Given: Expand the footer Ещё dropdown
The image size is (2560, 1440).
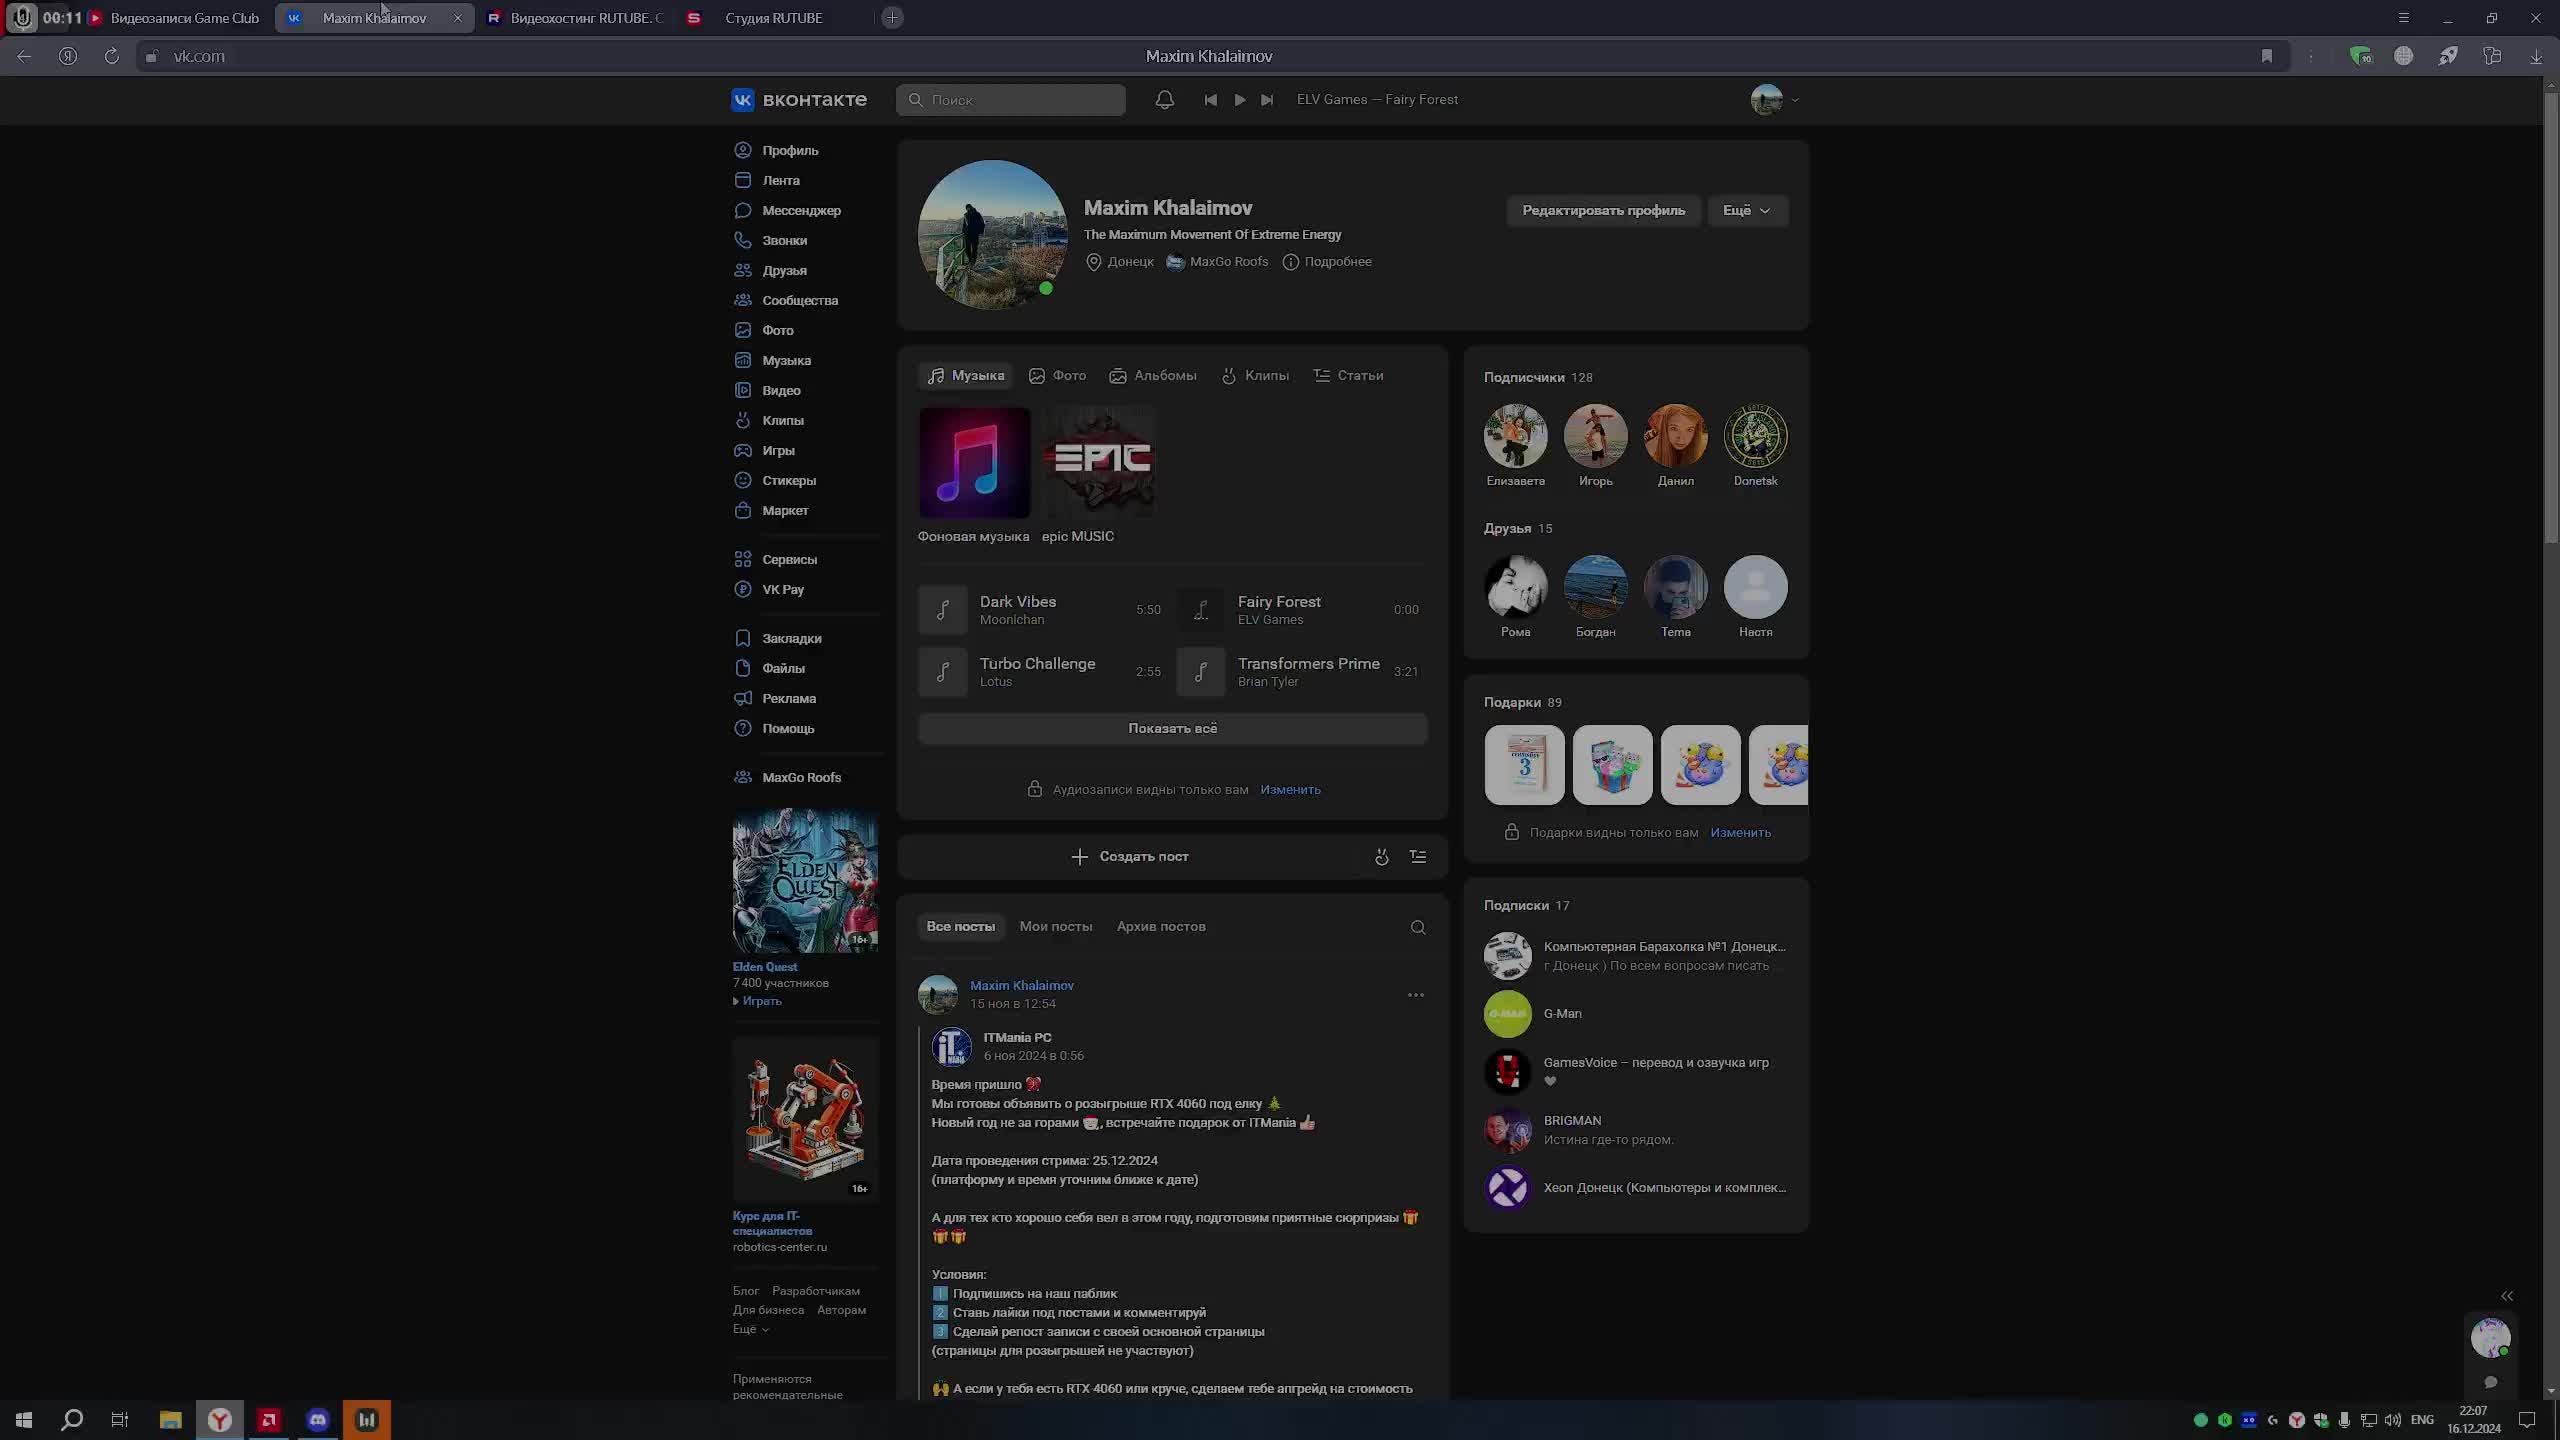Looking at the screenshot, I should (750, 1330).
